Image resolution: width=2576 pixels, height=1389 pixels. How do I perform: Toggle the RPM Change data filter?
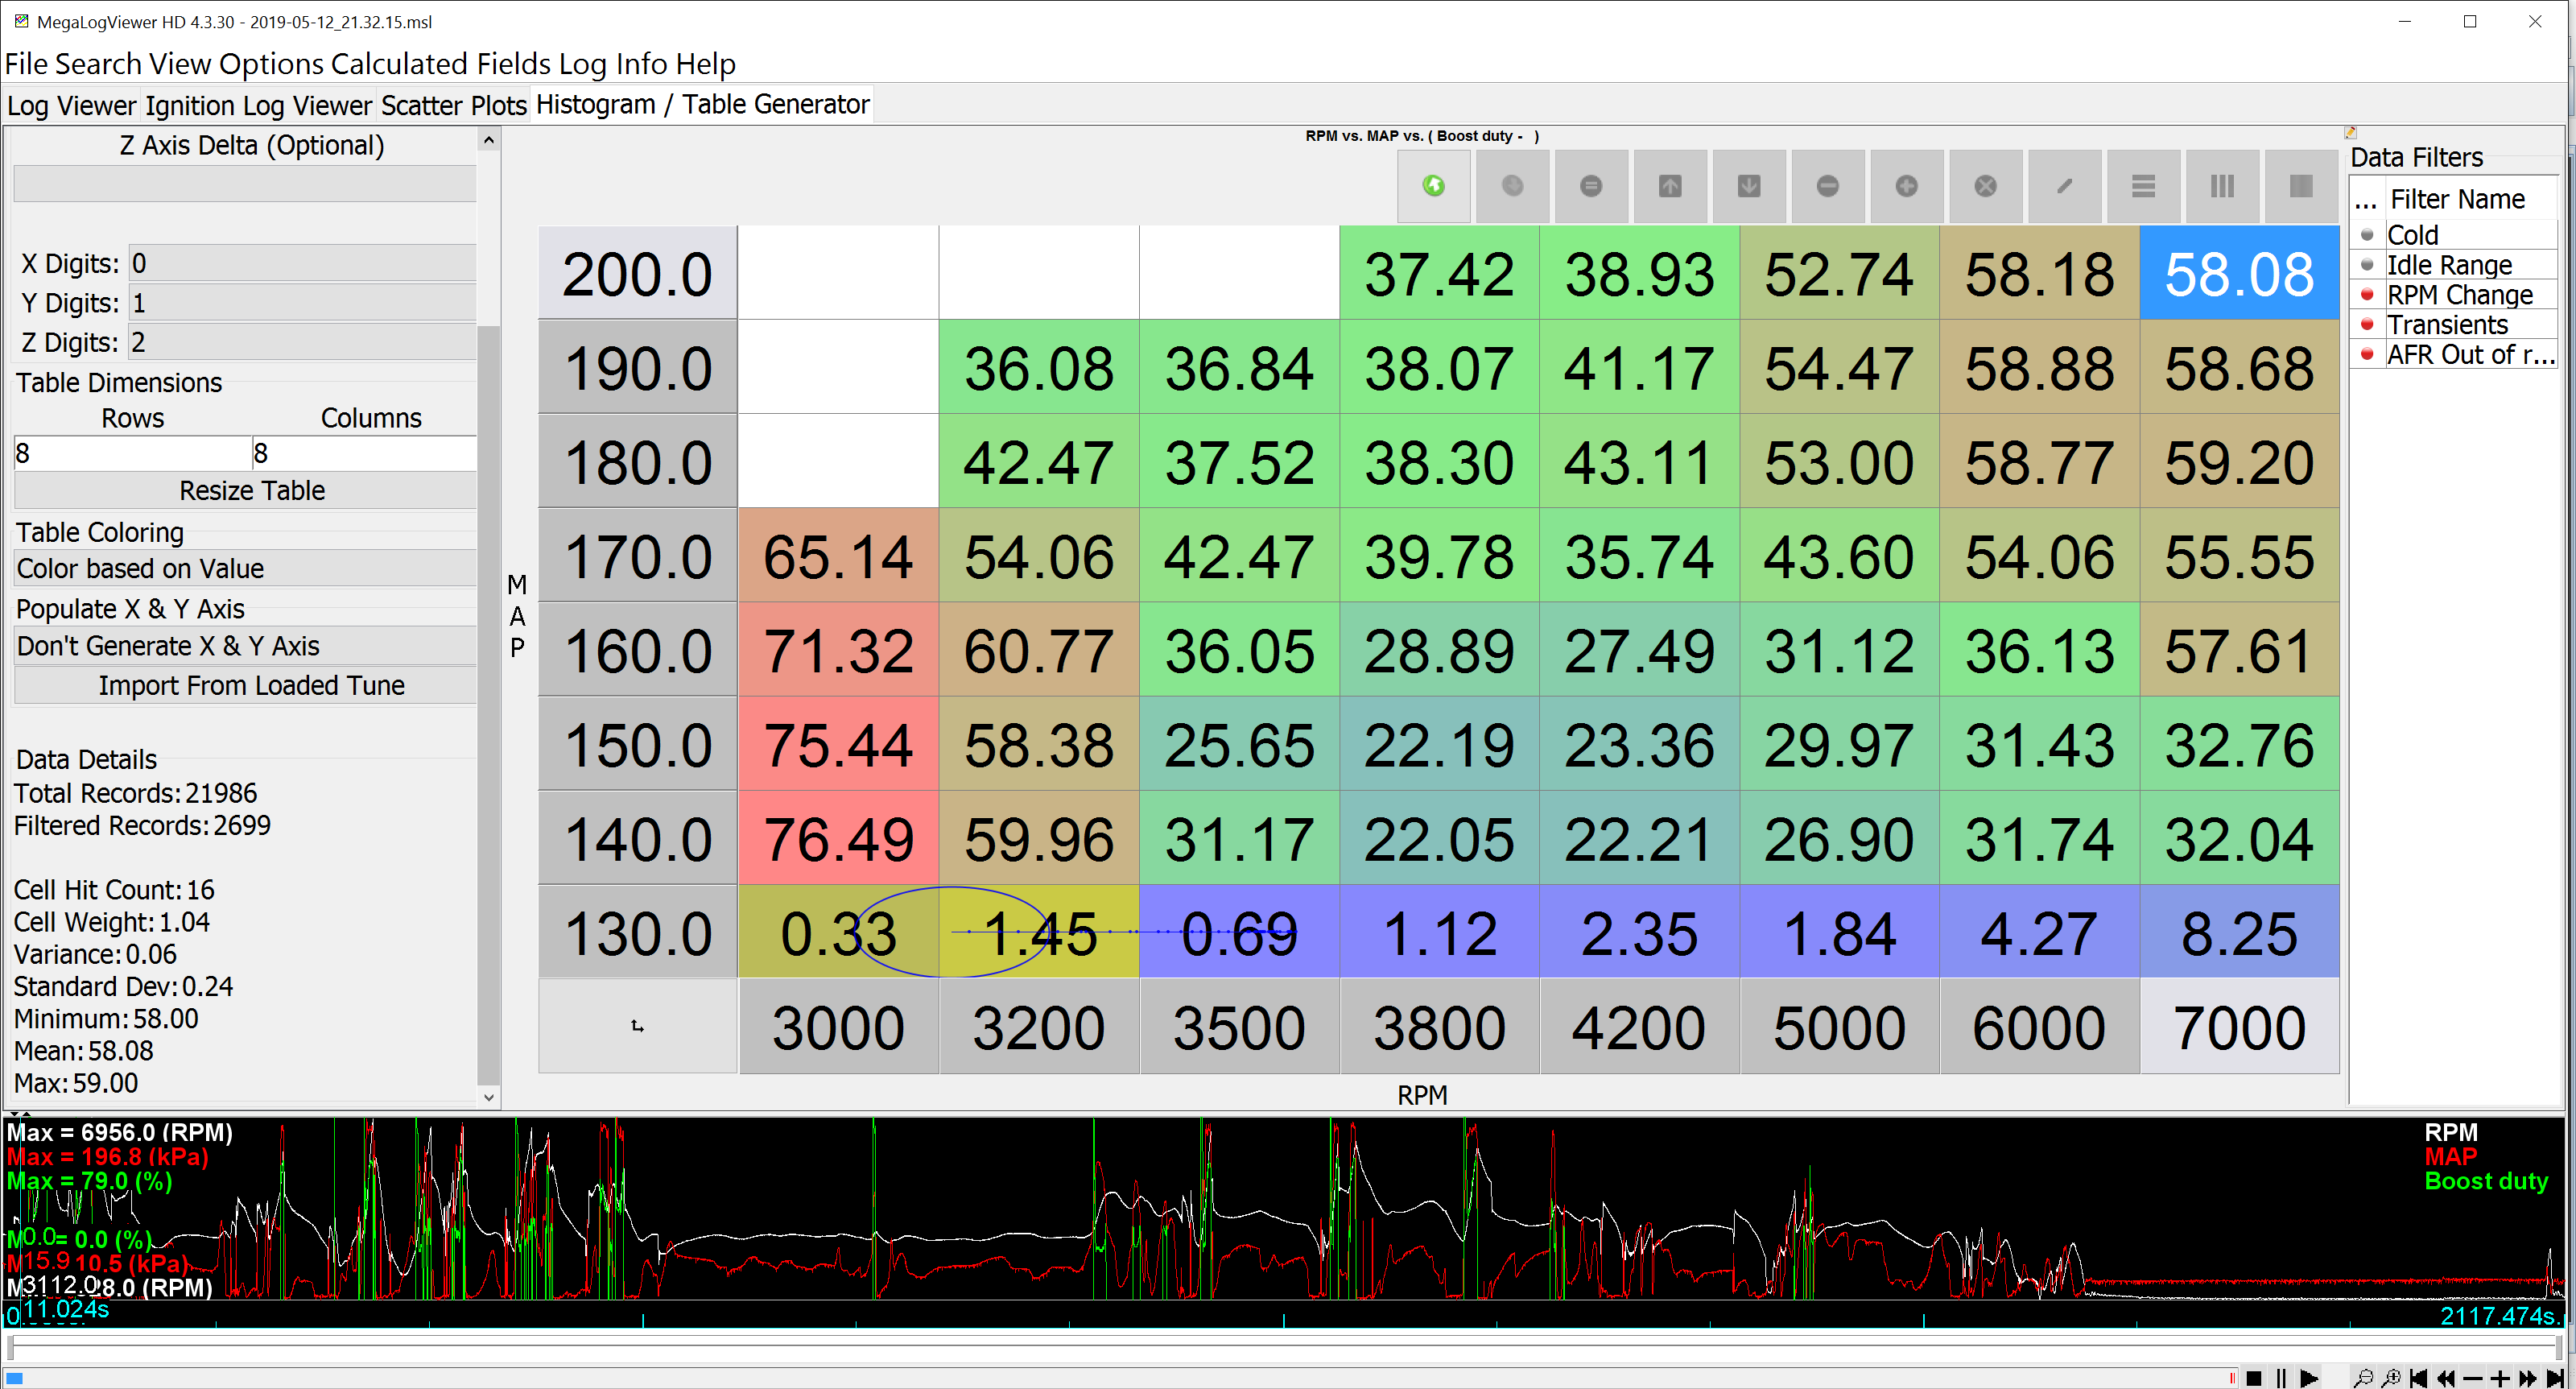pyautogui.click(x=2367, y=295)
